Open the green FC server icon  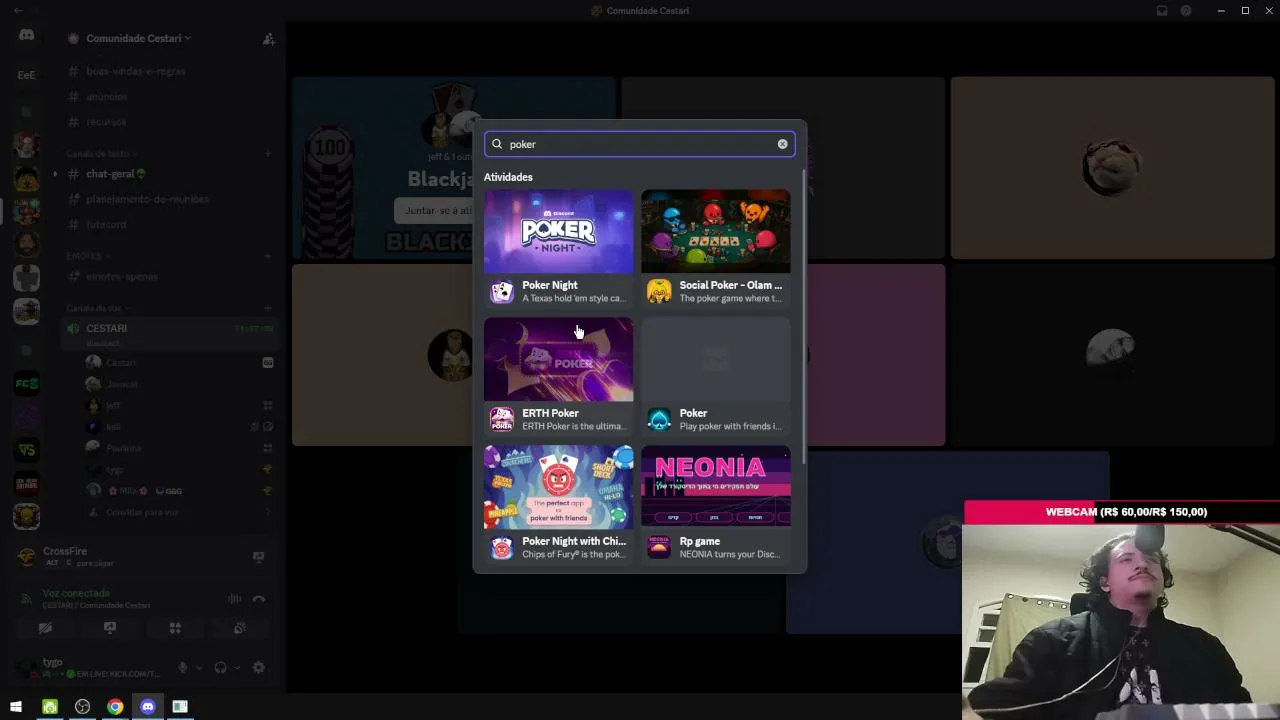pos(27,383)
